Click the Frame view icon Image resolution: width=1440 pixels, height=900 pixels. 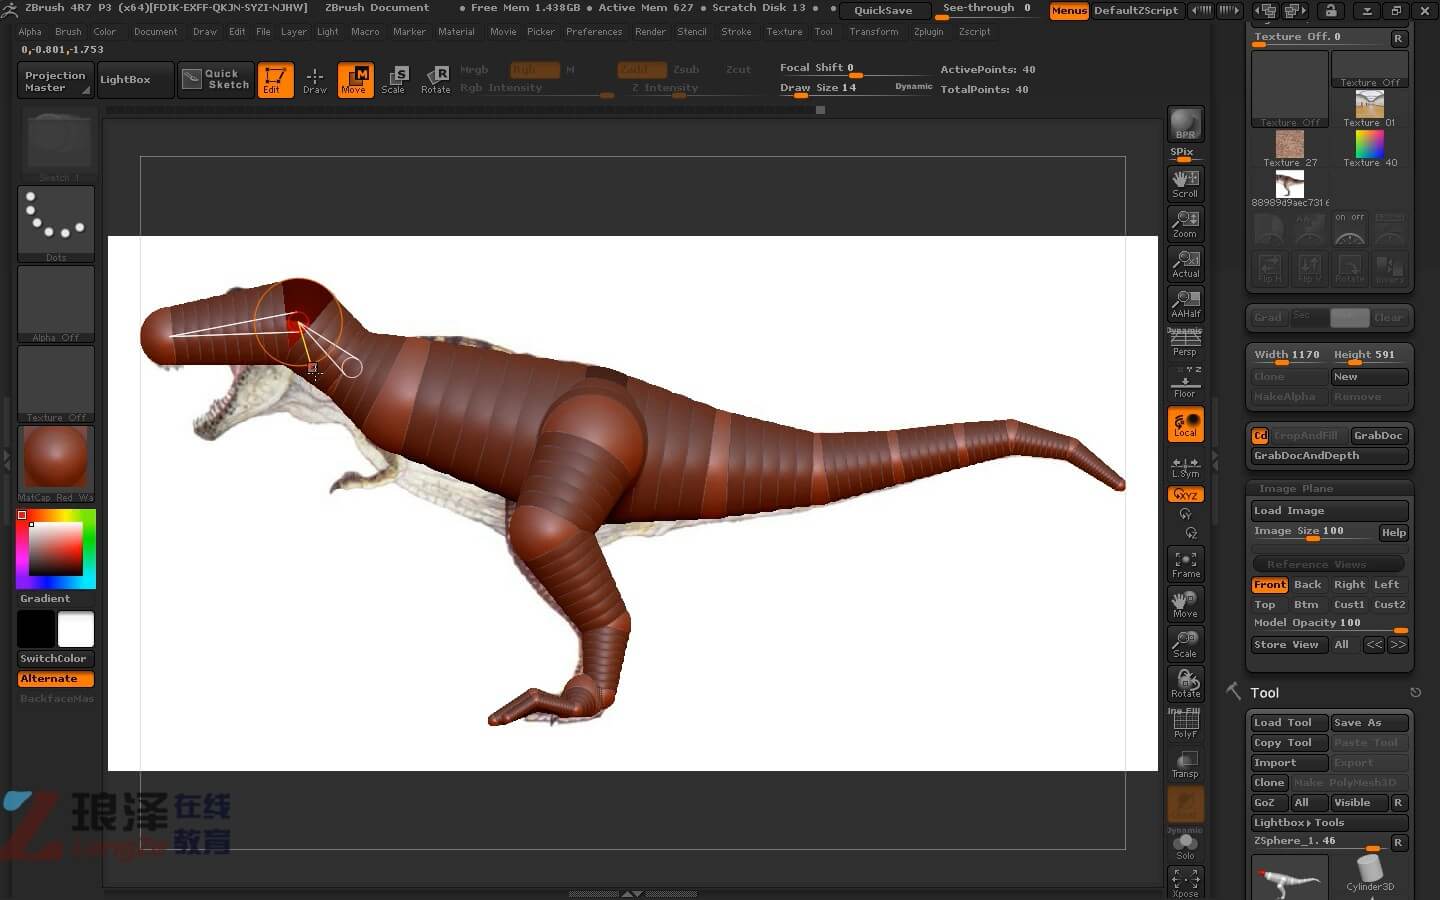pos(1185,564)
